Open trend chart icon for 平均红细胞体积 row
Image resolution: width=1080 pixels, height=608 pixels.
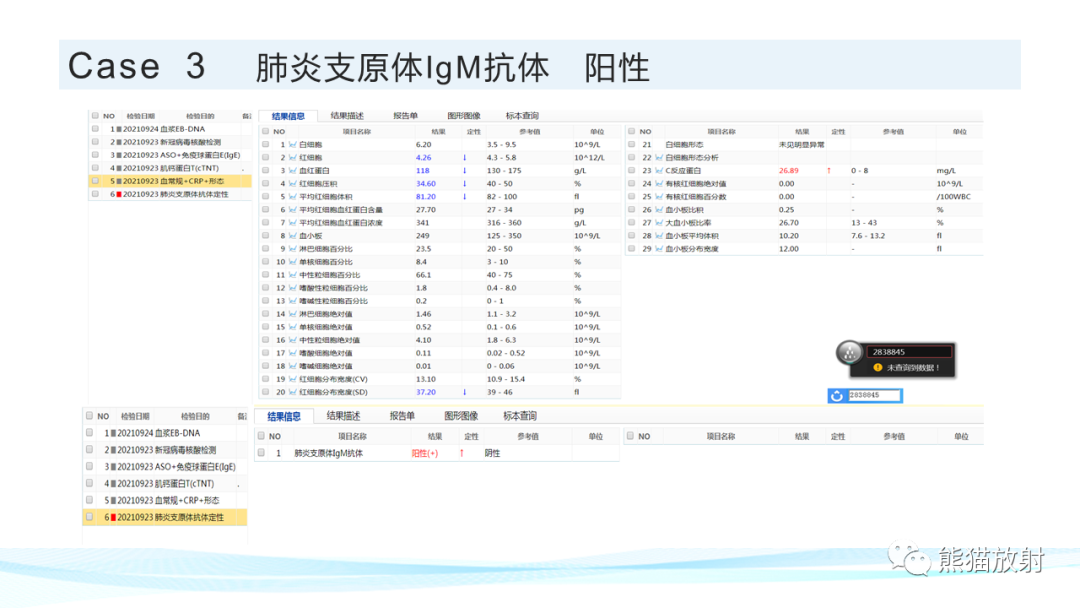tap(293, 197)
